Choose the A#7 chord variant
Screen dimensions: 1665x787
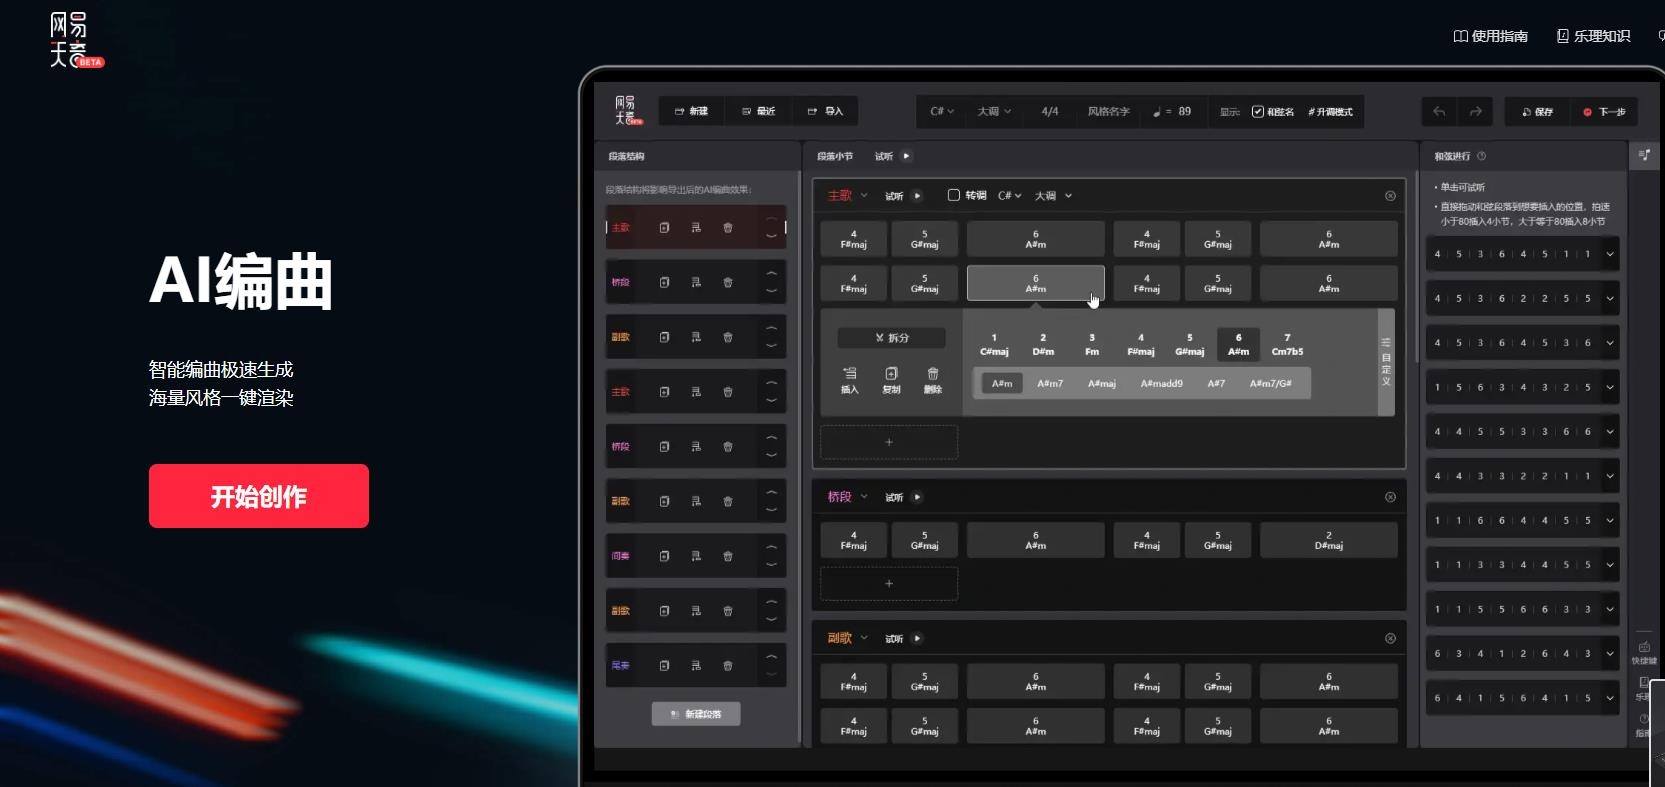click(x=1216, y=383)
